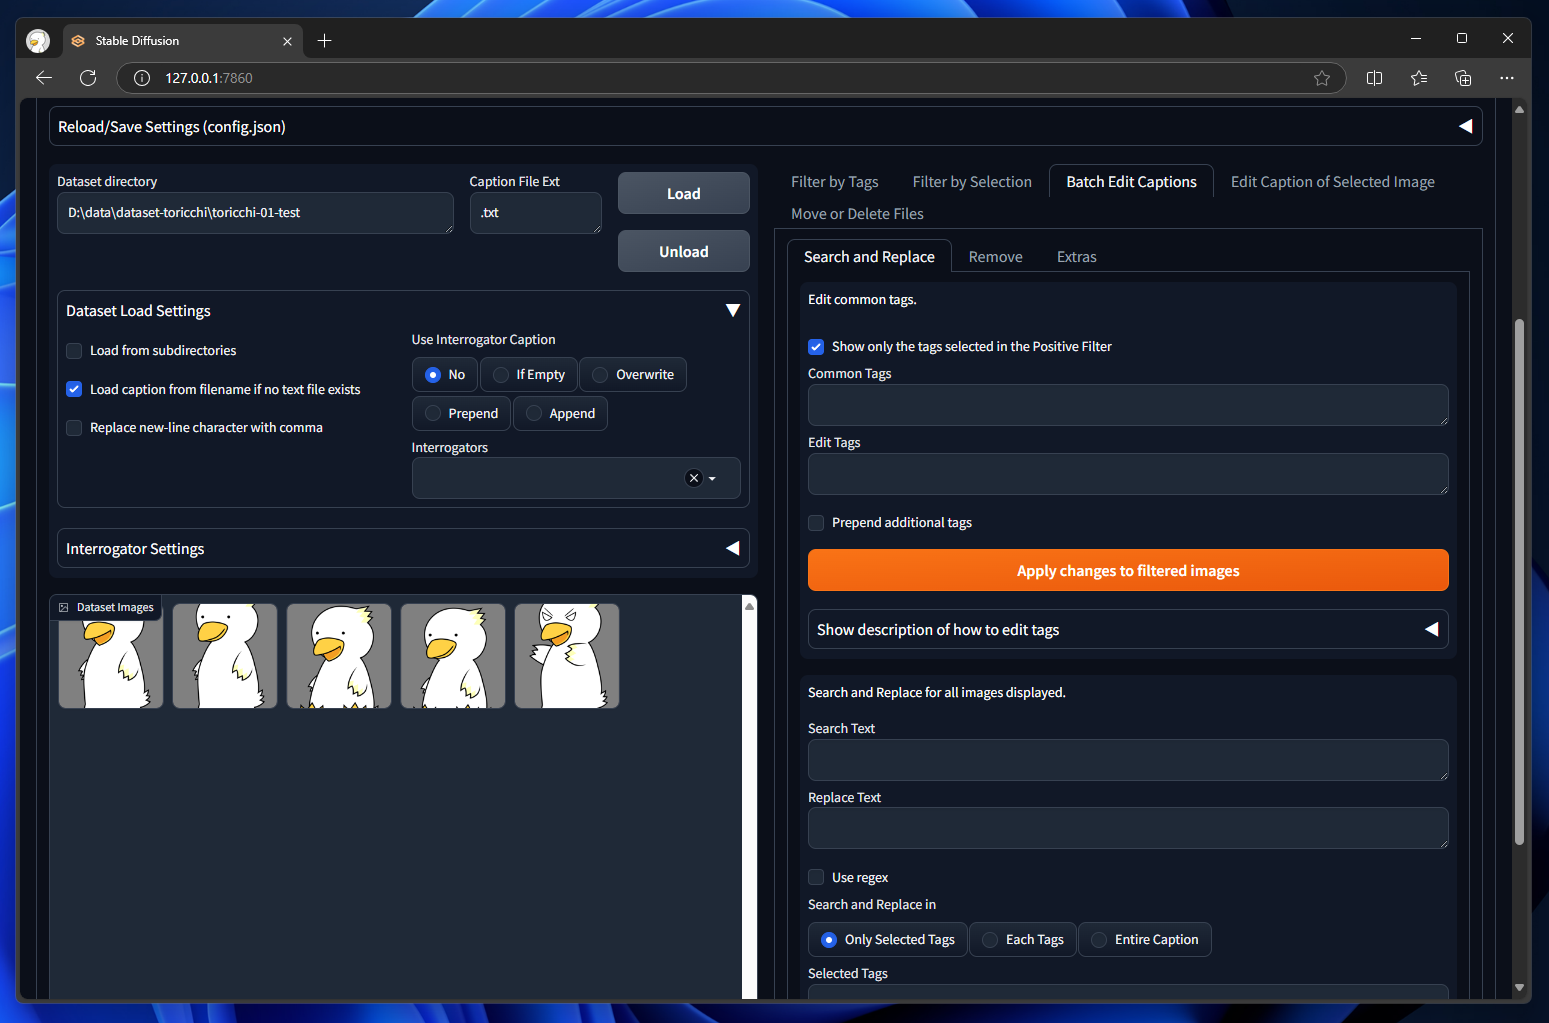Open the browser split screen icon
Image resolution: width=1549 pixels, height=1023 pixels.
[x=1374, y=78]
